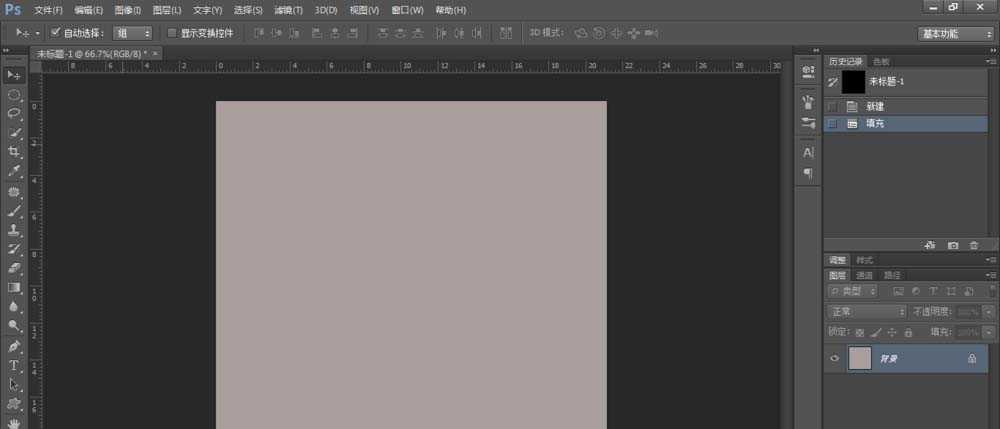The width and height of the screenshot is (1000, 429).
Task: Hide the 背景 layer using the eye icon
Action: [x=835, y=359]
